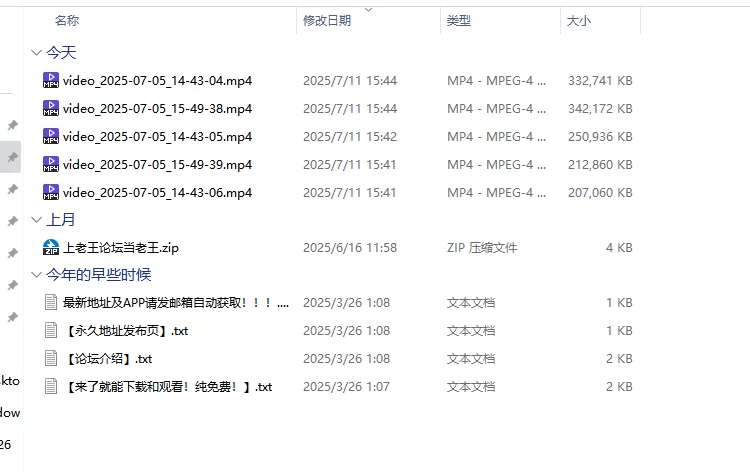Select file 【来了就能下载和观看！纯免费！】.txt
This screenshot has width=750, height=472.
coord(167,386)
